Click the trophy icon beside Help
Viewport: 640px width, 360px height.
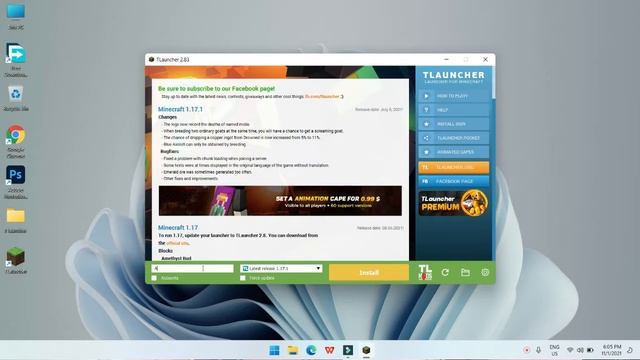click(x=426, y=110)
